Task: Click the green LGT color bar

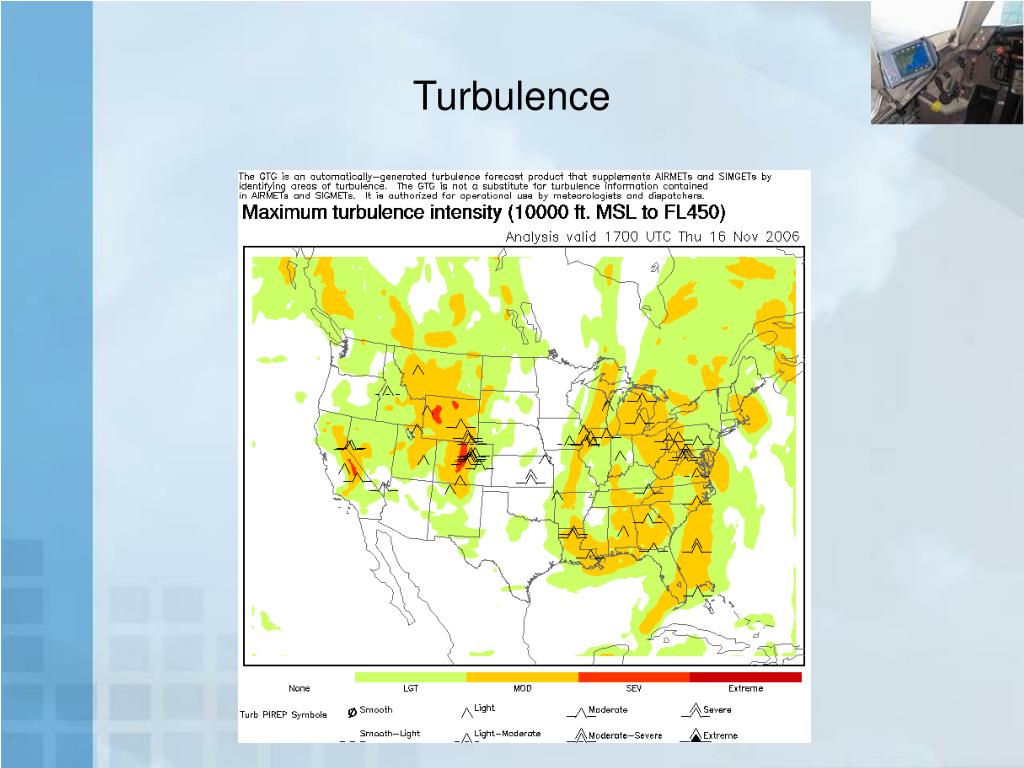Action: [x=411, y=677]
